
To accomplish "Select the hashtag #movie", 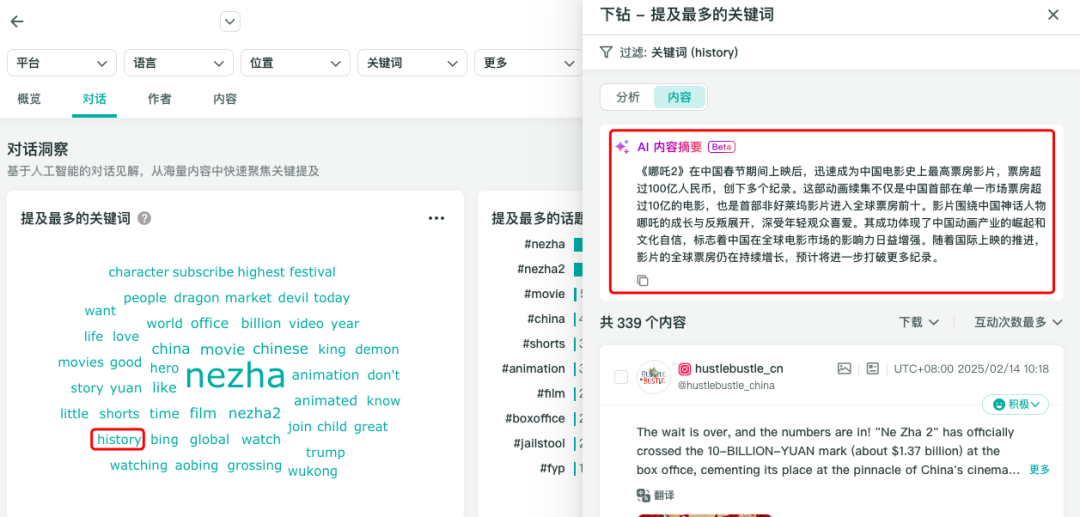I will [x=544, y=294].
